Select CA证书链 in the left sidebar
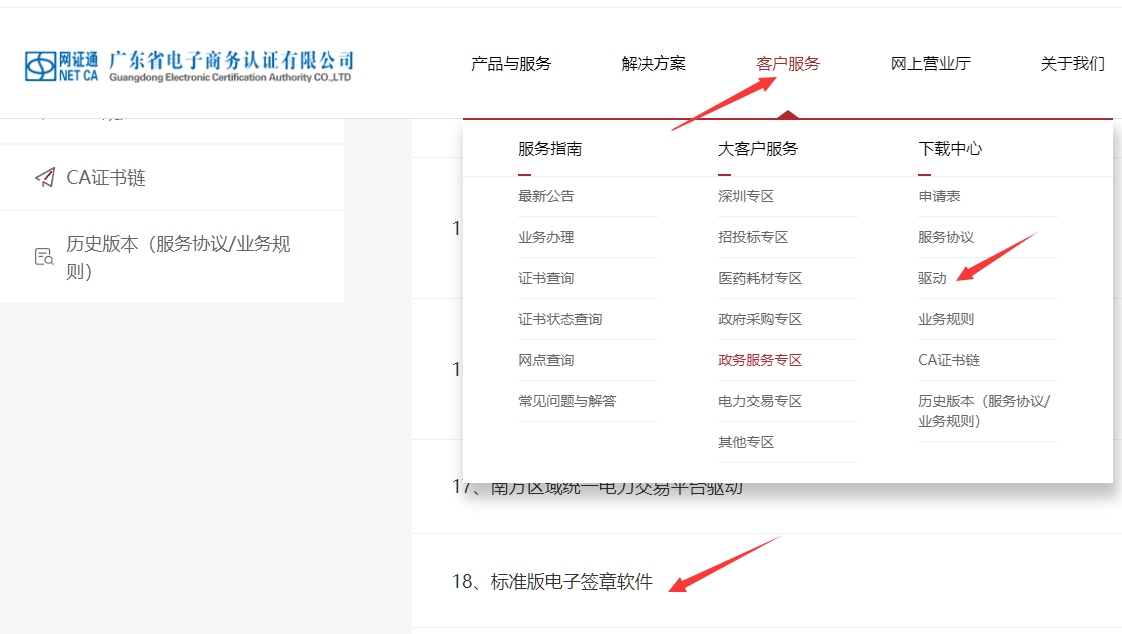 [x=106, y=178]
